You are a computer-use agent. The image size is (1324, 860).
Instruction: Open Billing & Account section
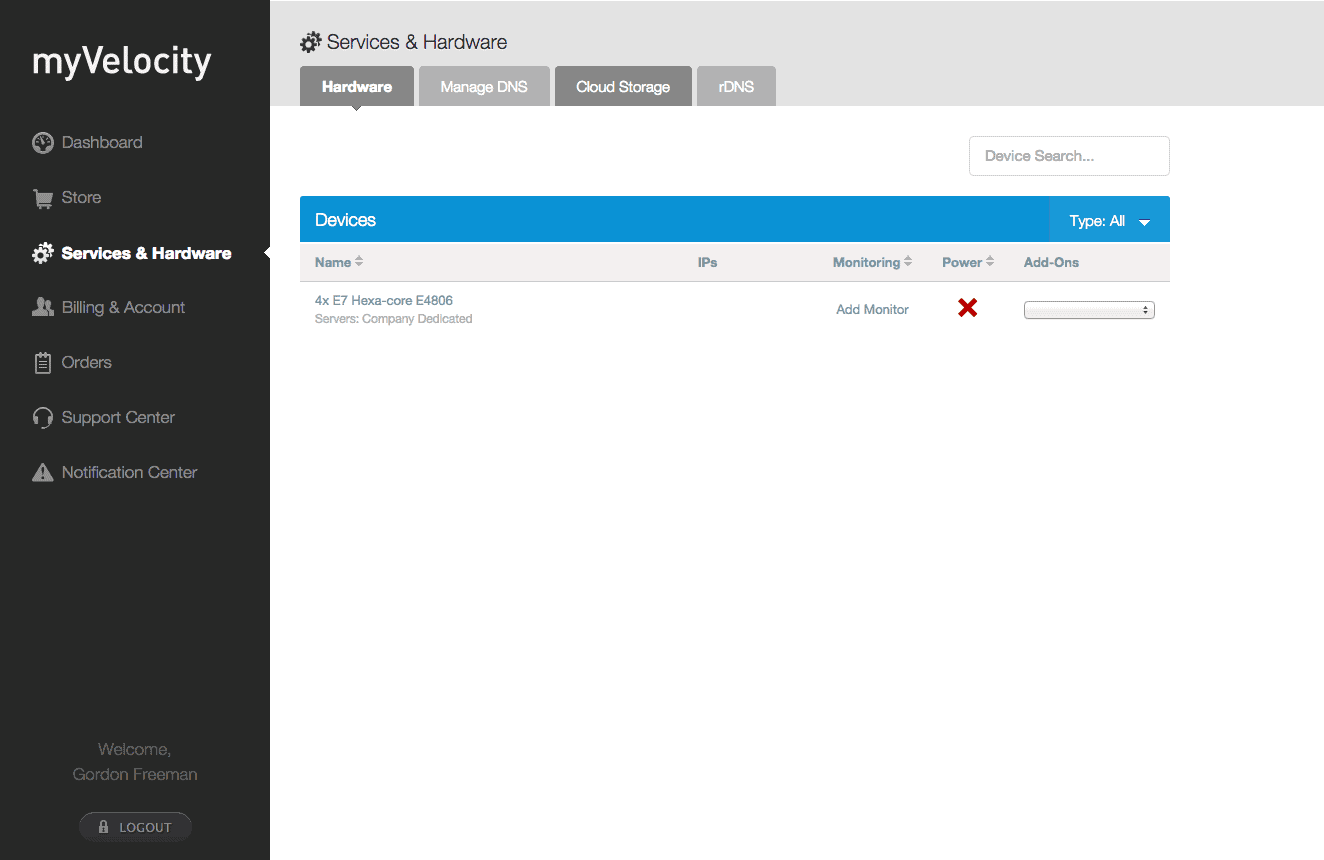click(x=123, y=307)
